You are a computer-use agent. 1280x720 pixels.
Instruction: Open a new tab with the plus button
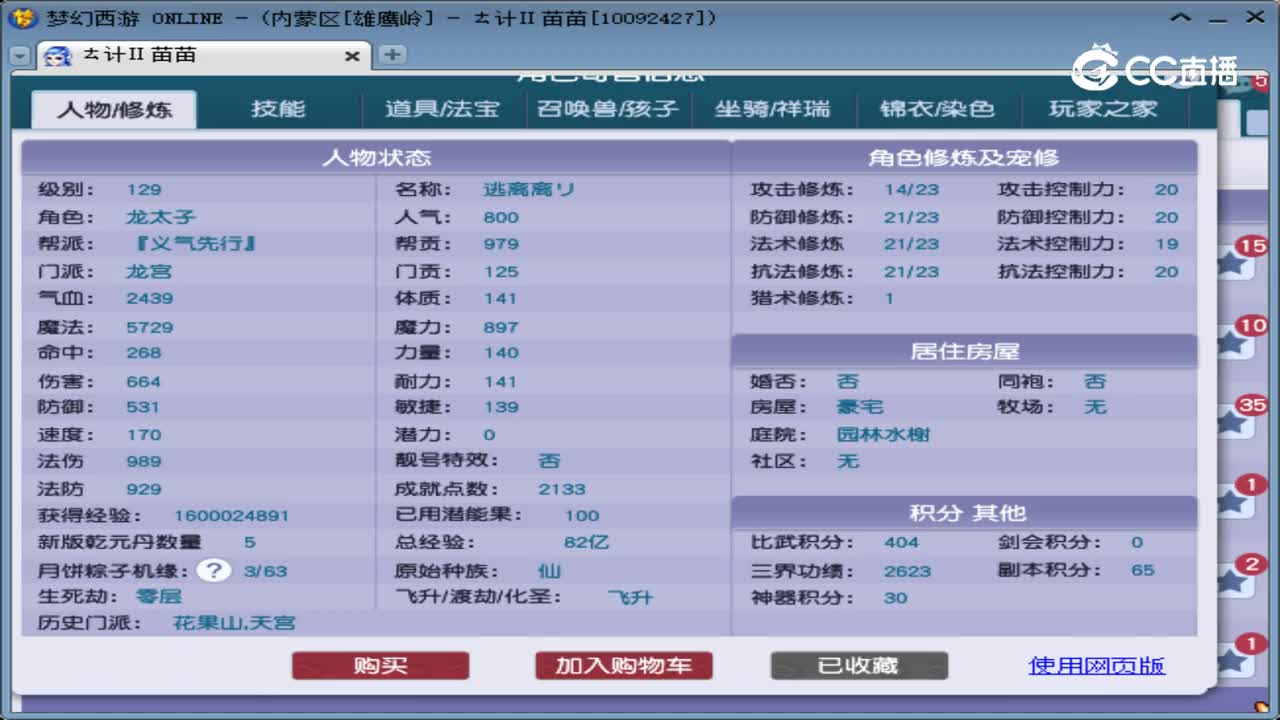tap(390, 57)
